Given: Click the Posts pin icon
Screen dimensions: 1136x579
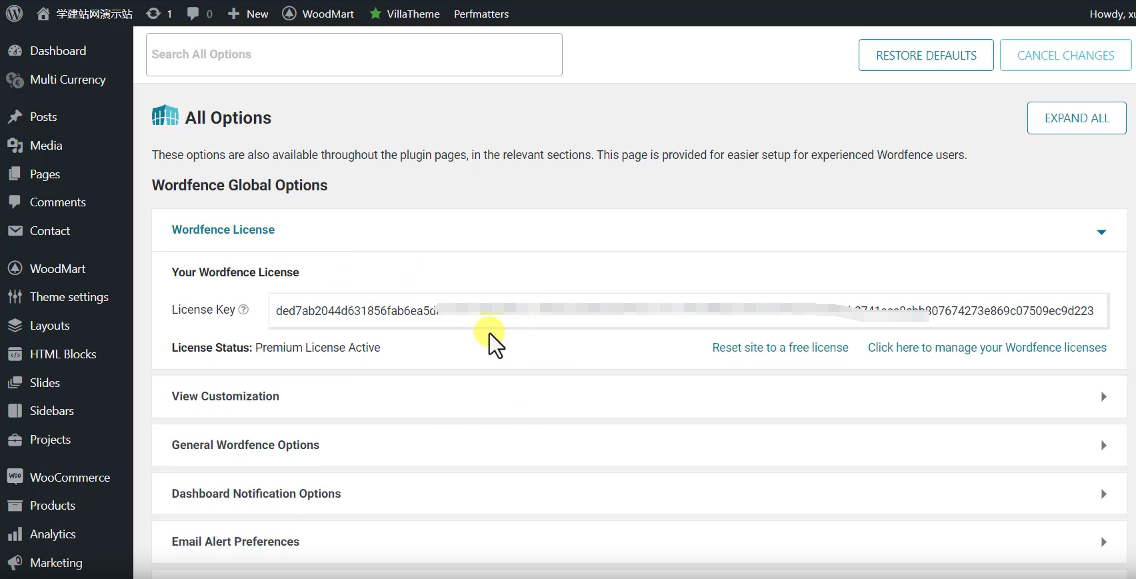Looking at the screenshot, I should (x=14, y=117).
